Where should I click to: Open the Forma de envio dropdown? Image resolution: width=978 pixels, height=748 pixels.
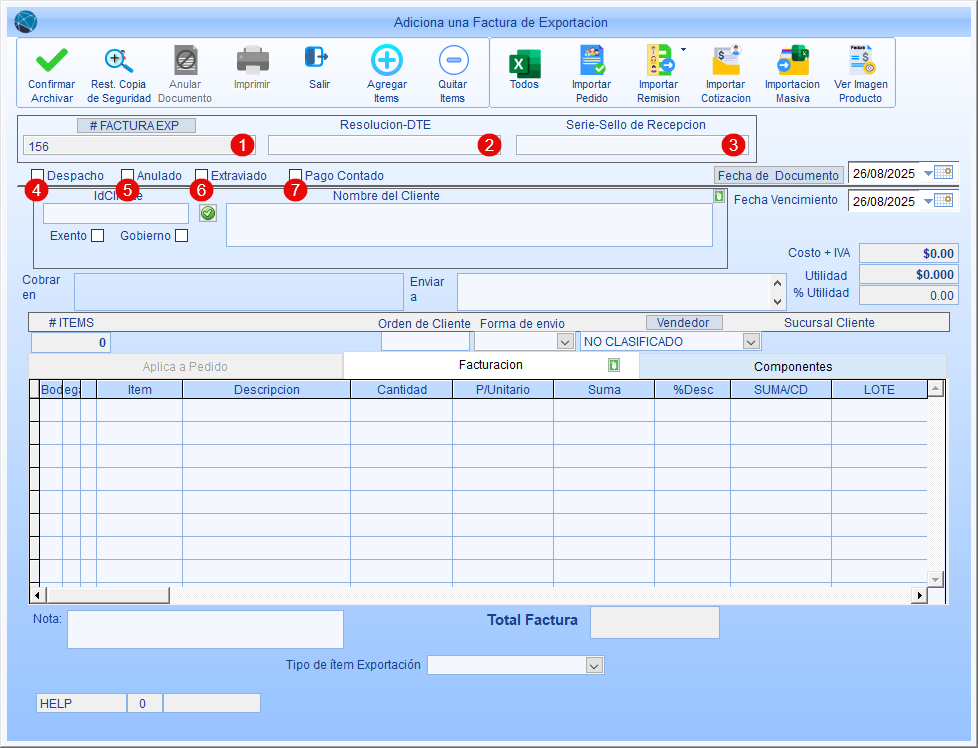(564, 342)
